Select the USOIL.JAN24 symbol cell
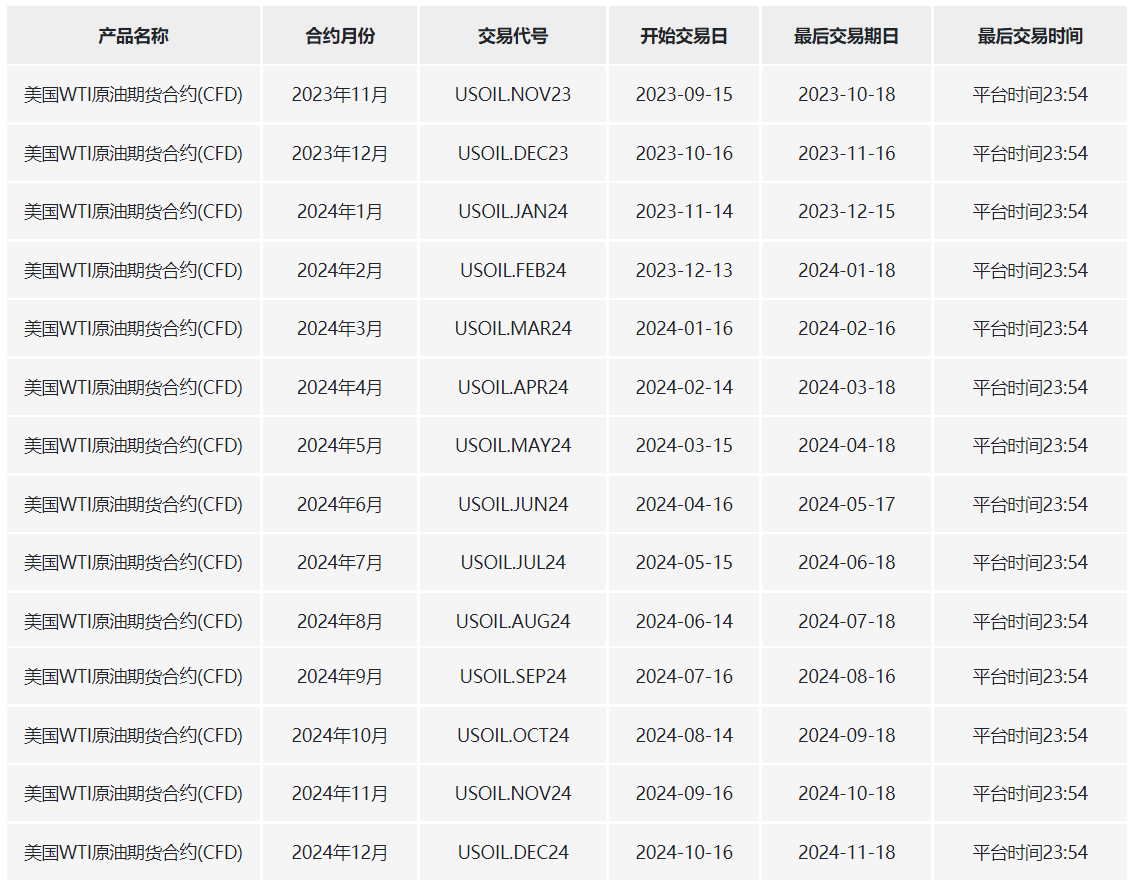 [x=513, y=212]
